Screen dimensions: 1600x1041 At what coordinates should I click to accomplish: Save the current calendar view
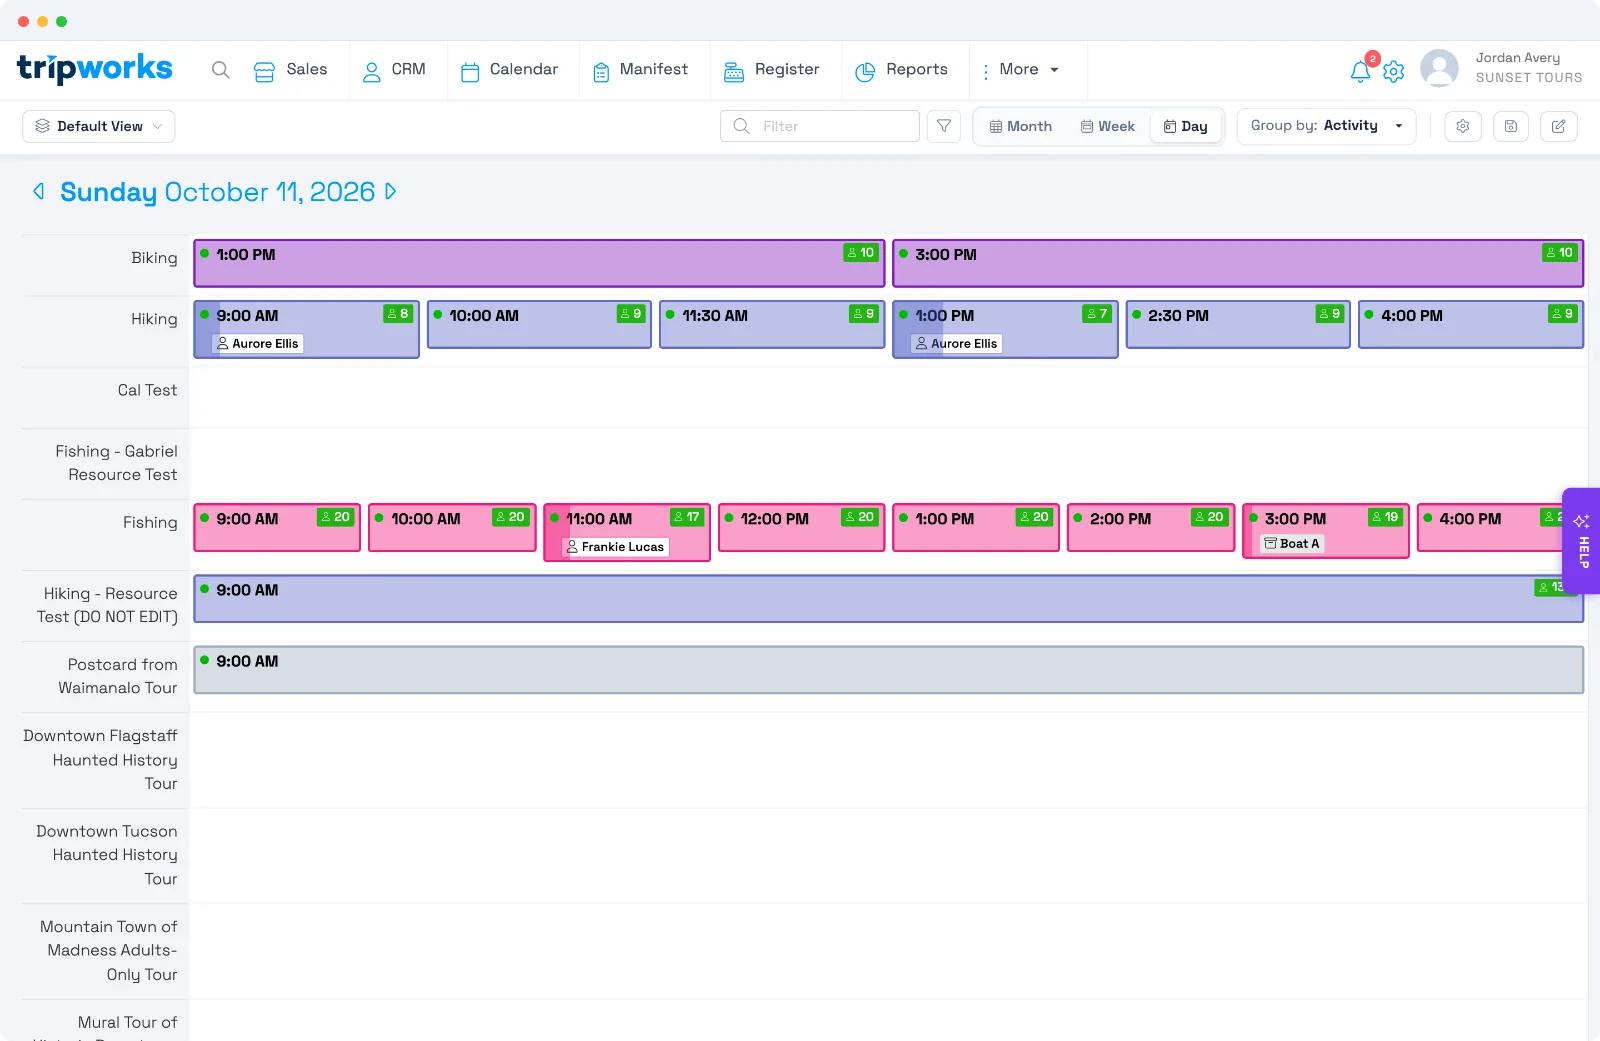[x=1511, y=126]
